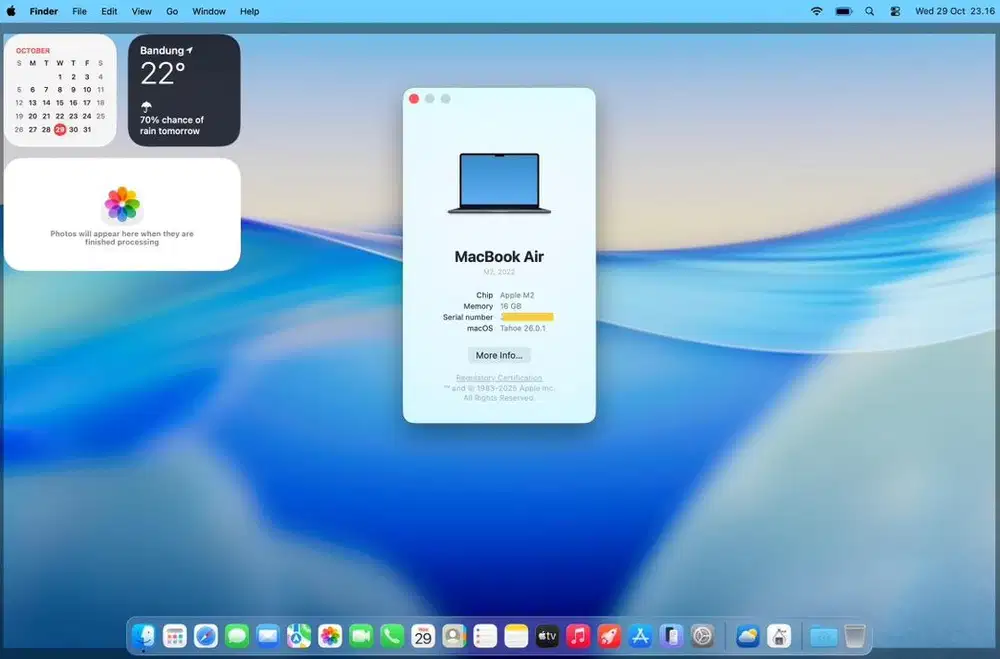This screenshot has height=659, width=1000.
Task: Click the Wi-Fi icon in menu bar
Action: tap(816, 11)
